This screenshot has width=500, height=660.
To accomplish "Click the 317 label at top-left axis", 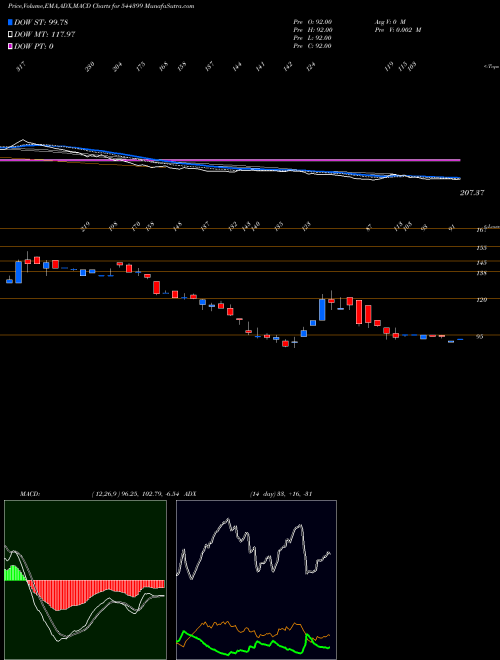I will tap(22, 67).
